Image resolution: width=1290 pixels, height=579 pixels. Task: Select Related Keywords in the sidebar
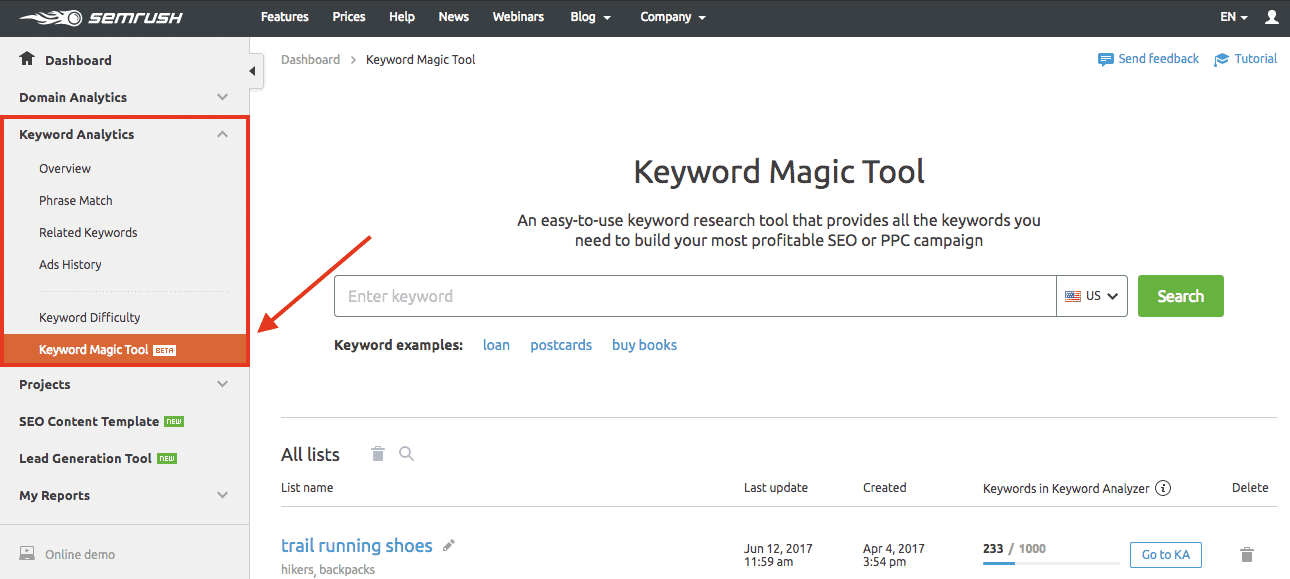88,233
